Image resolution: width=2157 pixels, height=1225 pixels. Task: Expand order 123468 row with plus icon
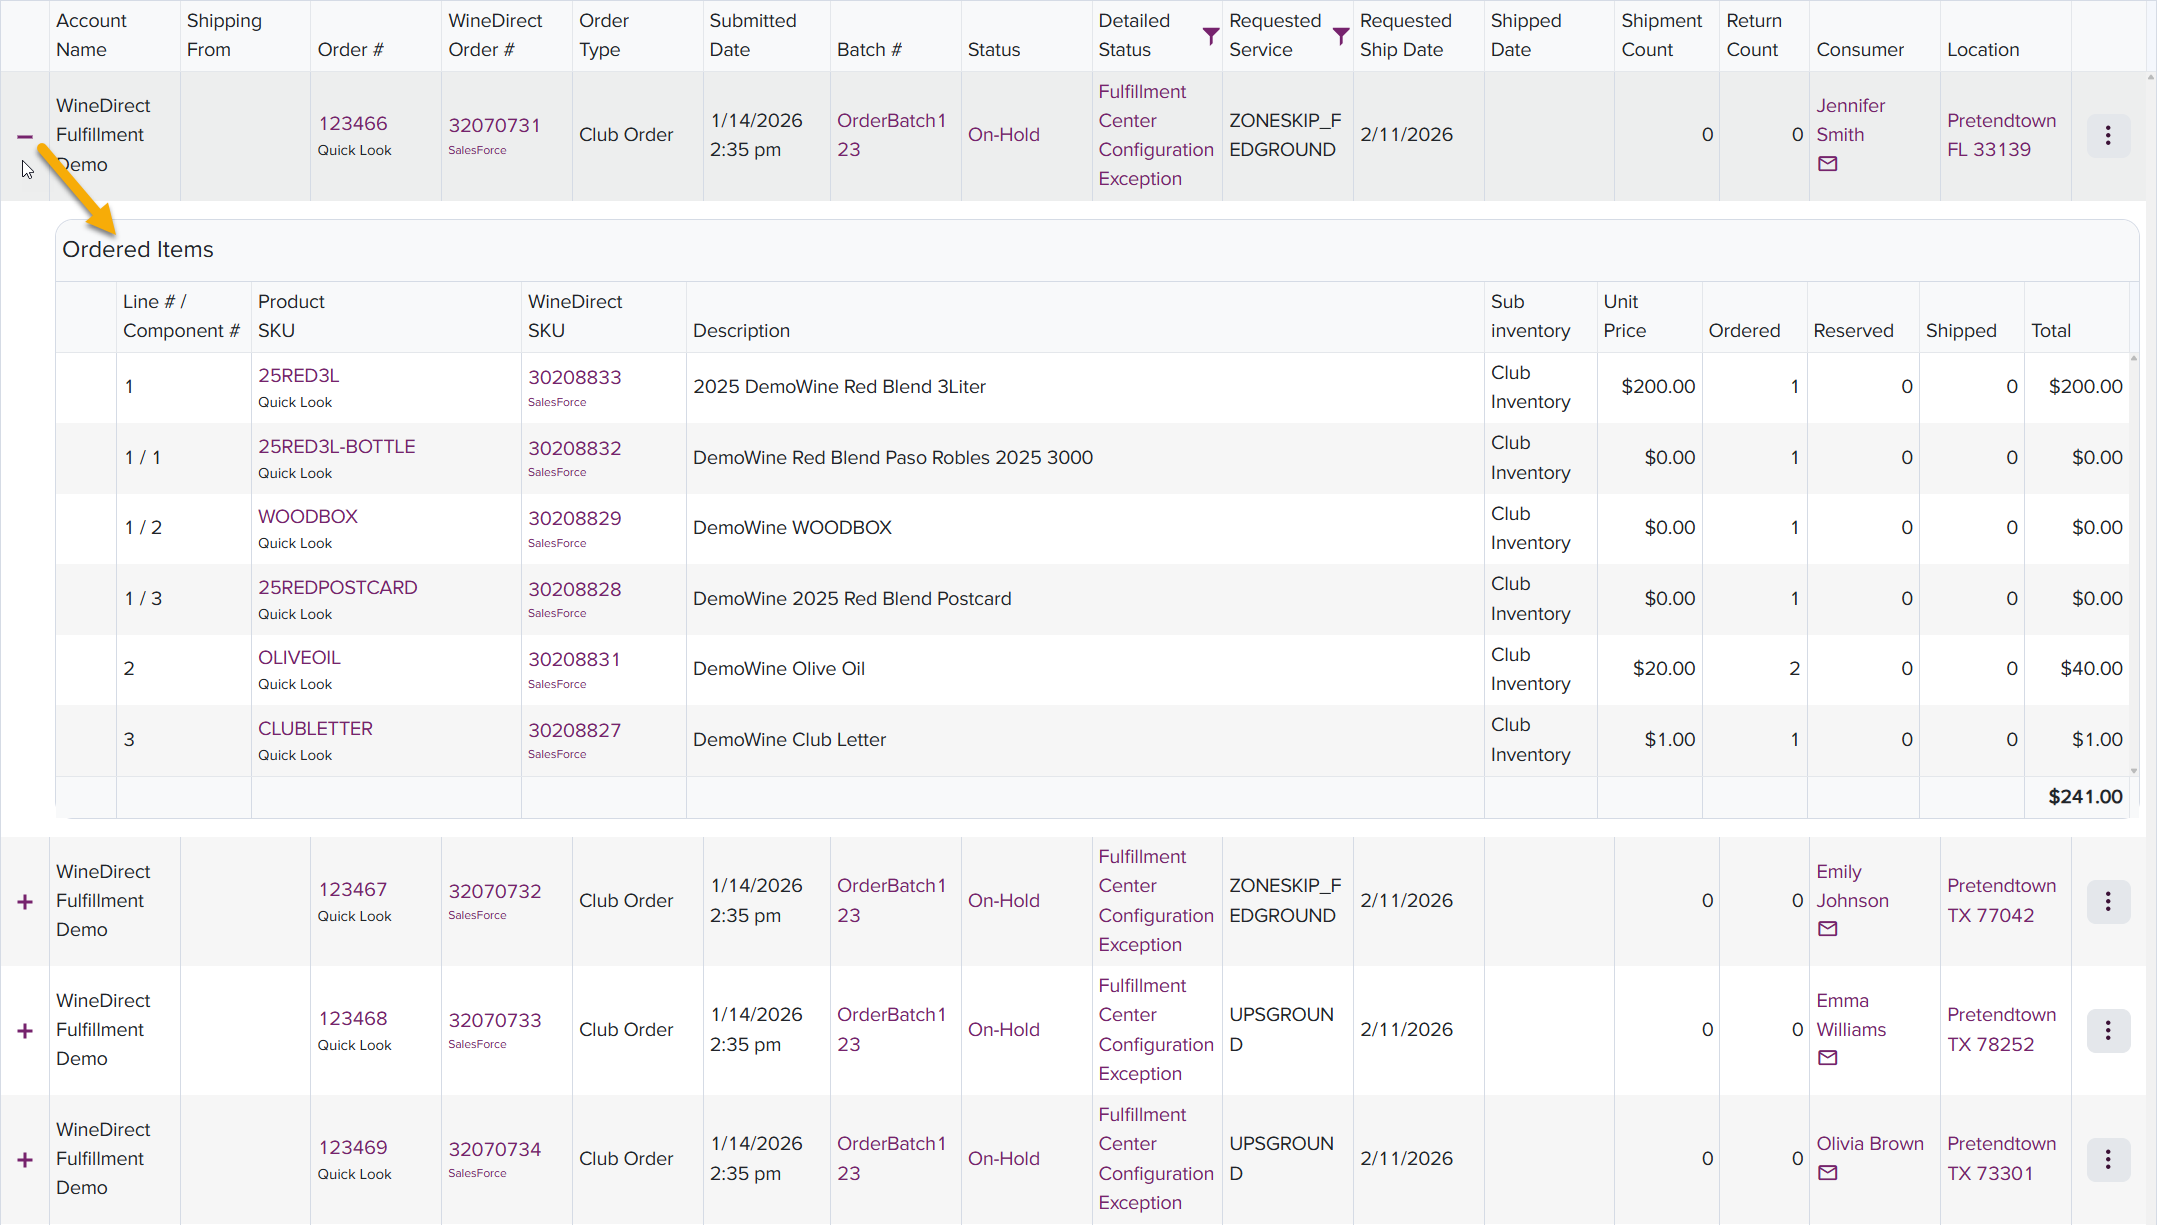(25, 1030)
